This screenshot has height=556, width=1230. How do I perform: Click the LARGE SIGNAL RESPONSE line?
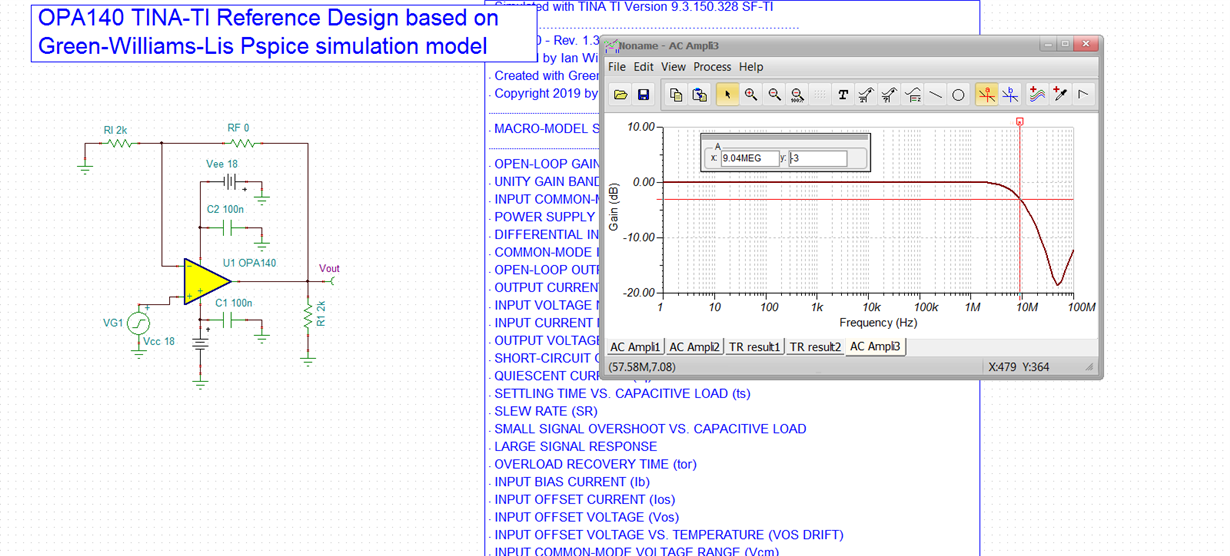[575, 447]
